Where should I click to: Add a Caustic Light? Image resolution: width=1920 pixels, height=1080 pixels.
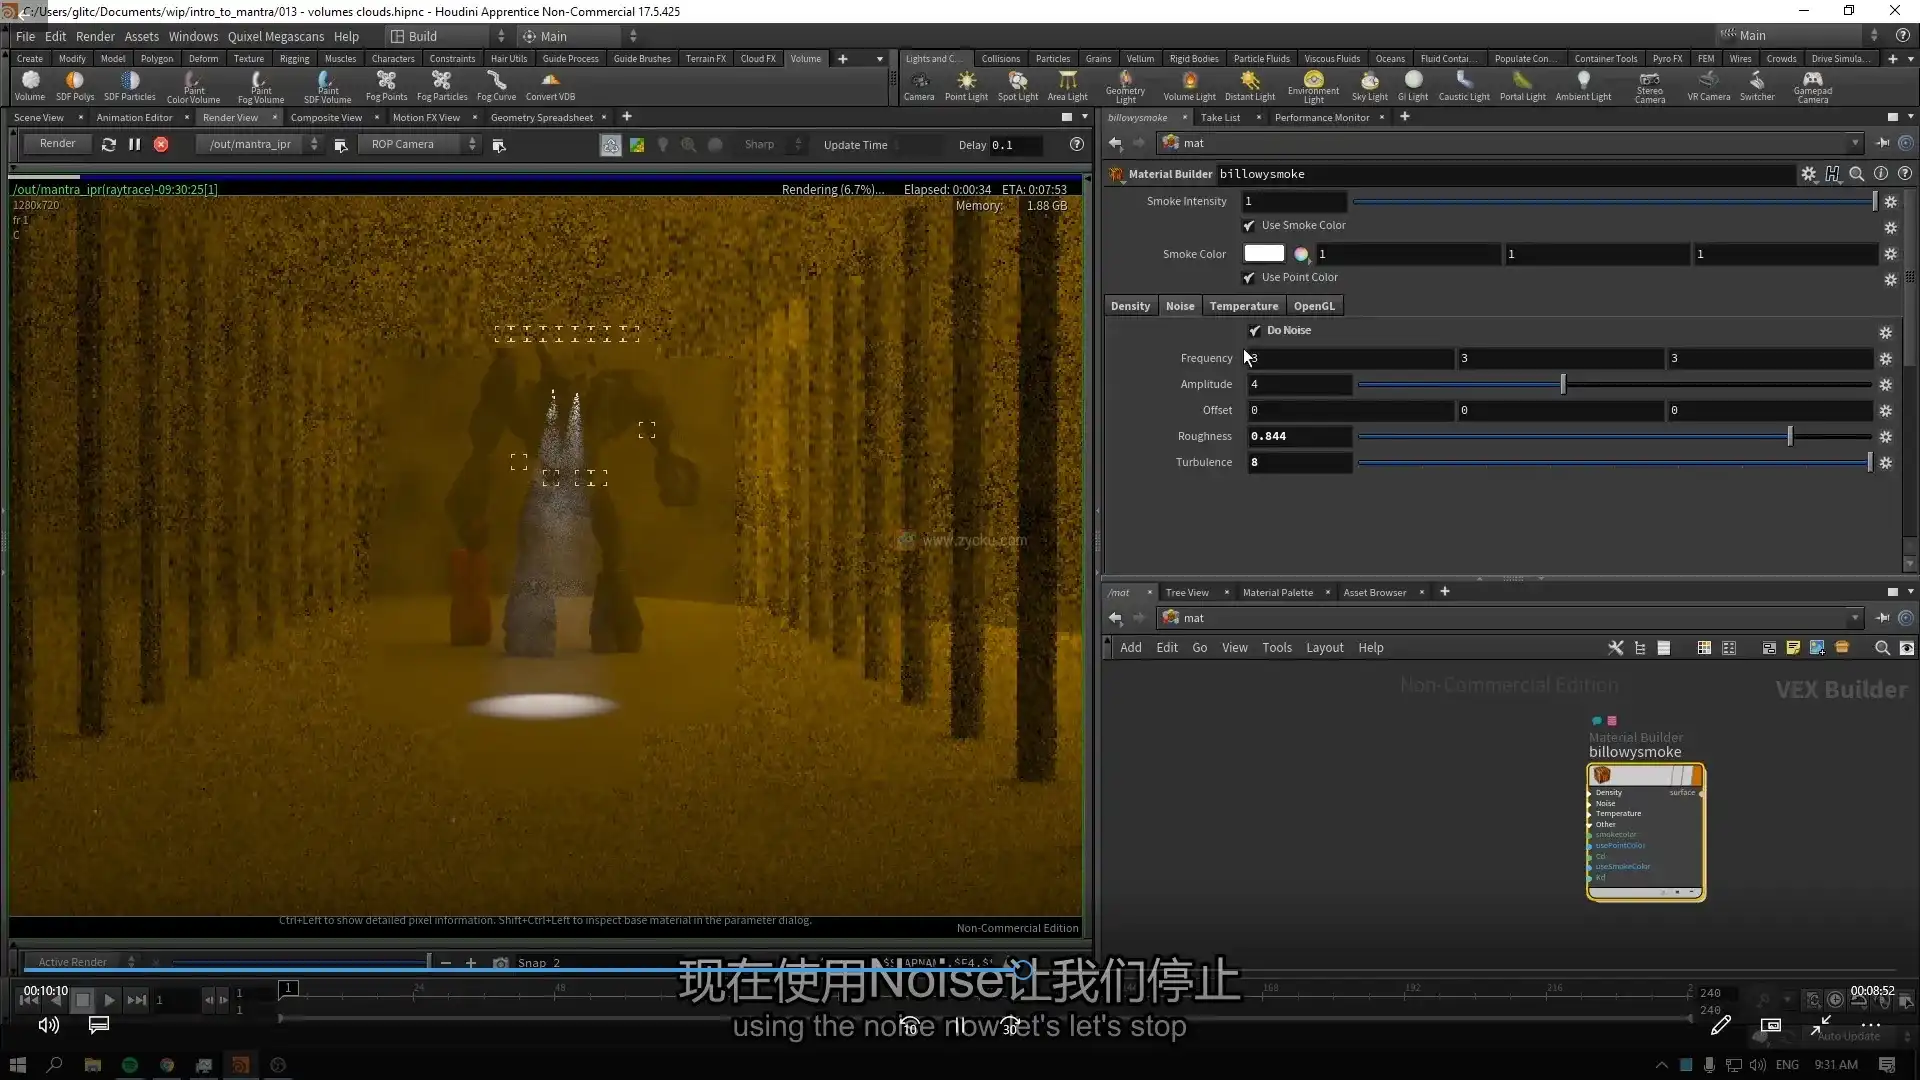(1463, 85)
